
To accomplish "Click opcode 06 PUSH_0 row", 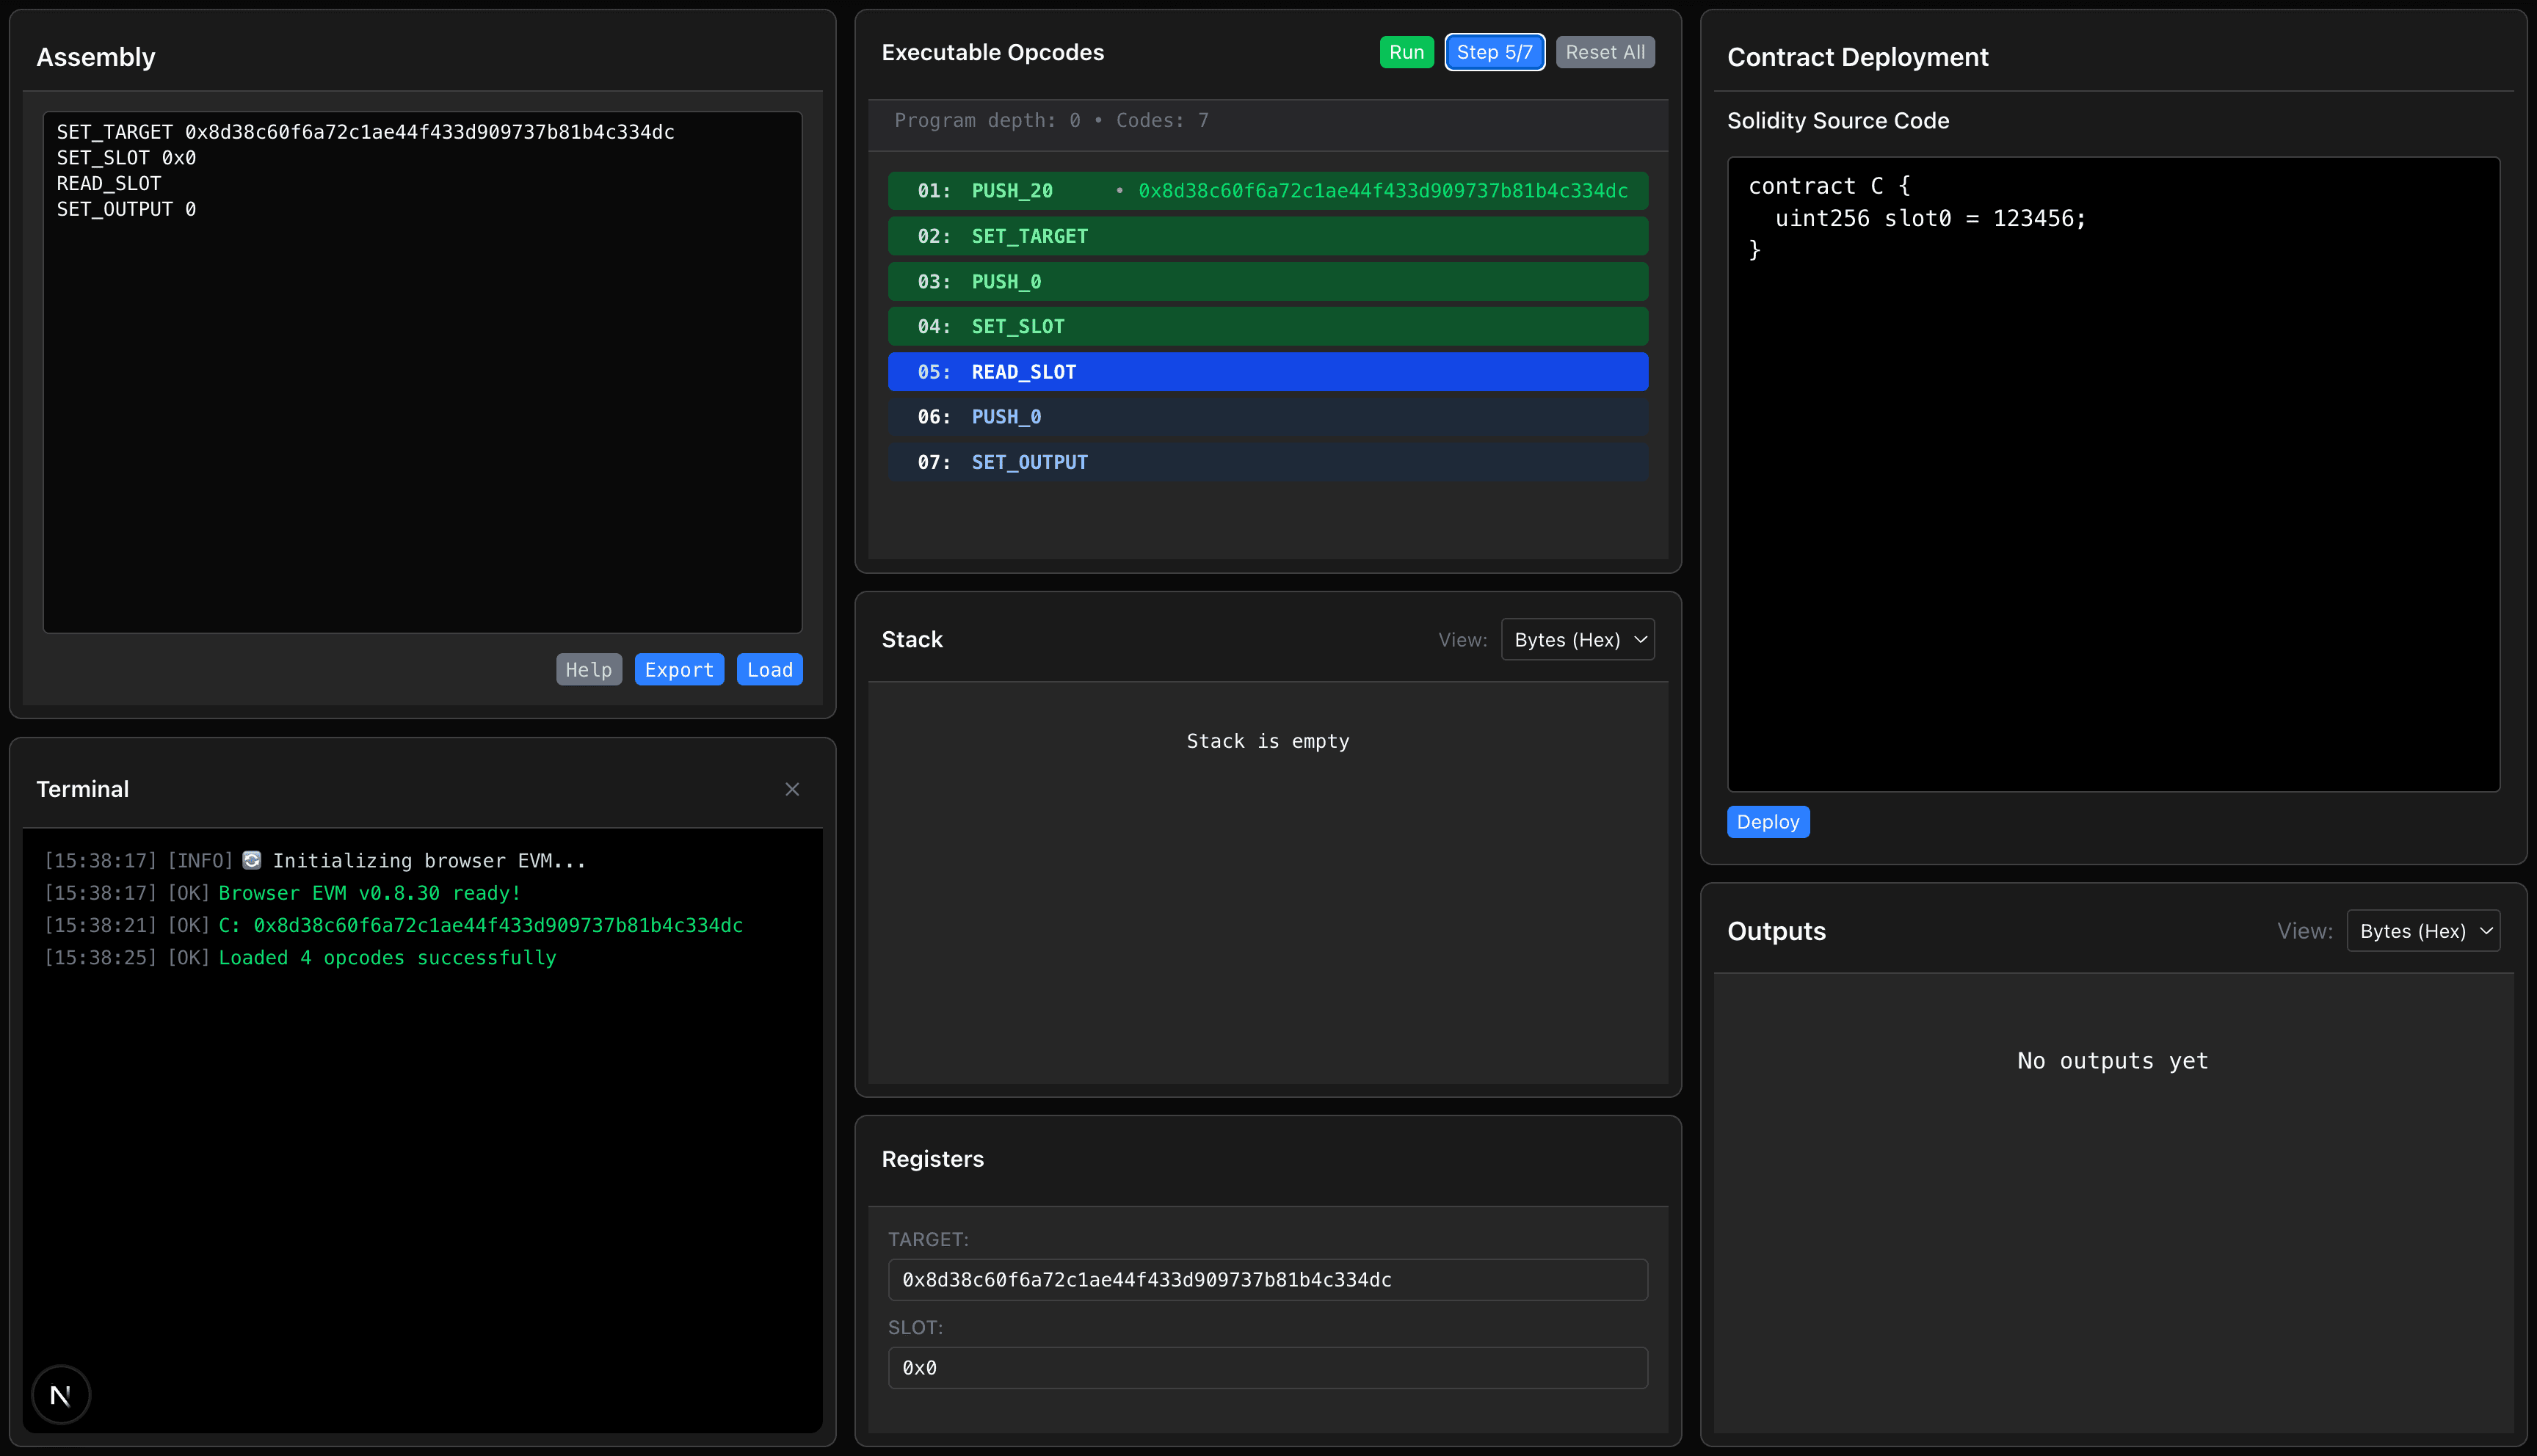I will pyautogui.click(x=1267, y=417).
